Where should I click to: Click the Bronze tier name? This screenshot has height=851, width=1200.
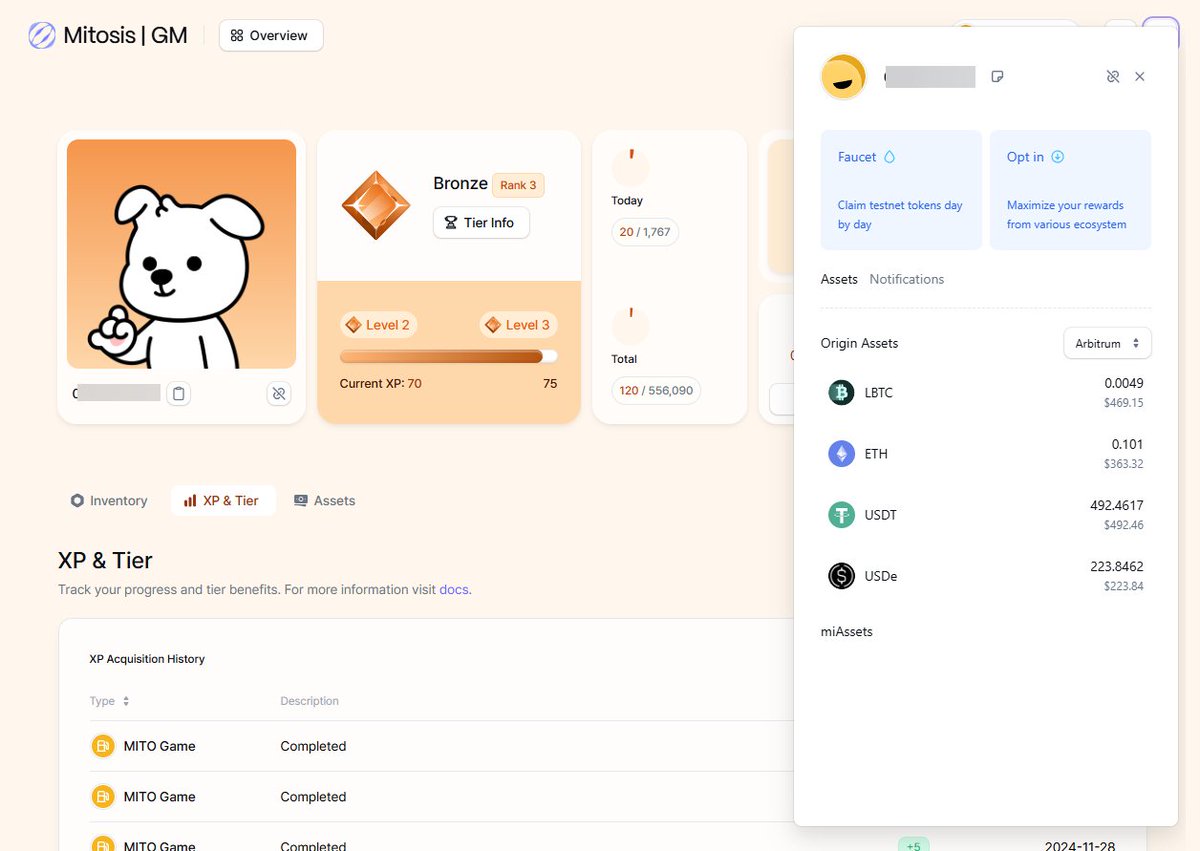click(460, 184)
